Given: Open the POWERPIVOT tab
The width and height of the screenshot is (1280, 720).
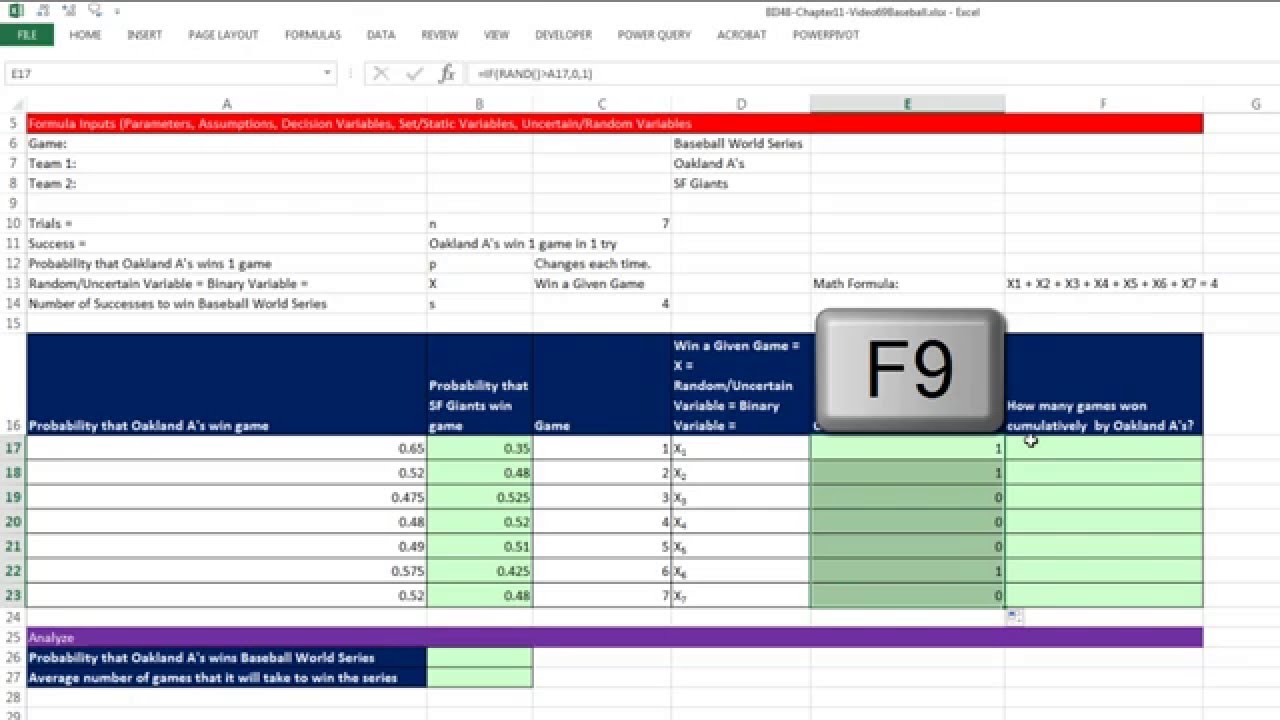Looking at the screenshot, I should [826, 35].
